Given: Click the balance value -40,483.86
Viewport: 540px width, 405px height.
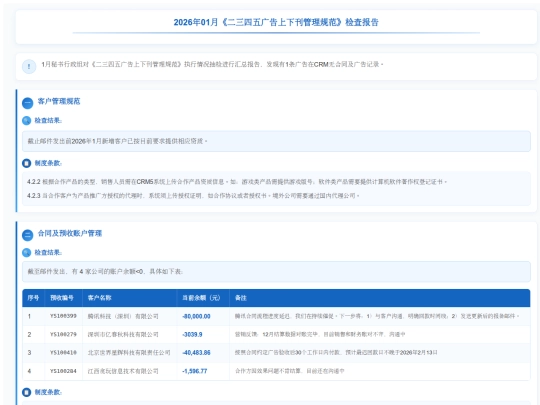Looking at the screenshot, I should (196, 353).
